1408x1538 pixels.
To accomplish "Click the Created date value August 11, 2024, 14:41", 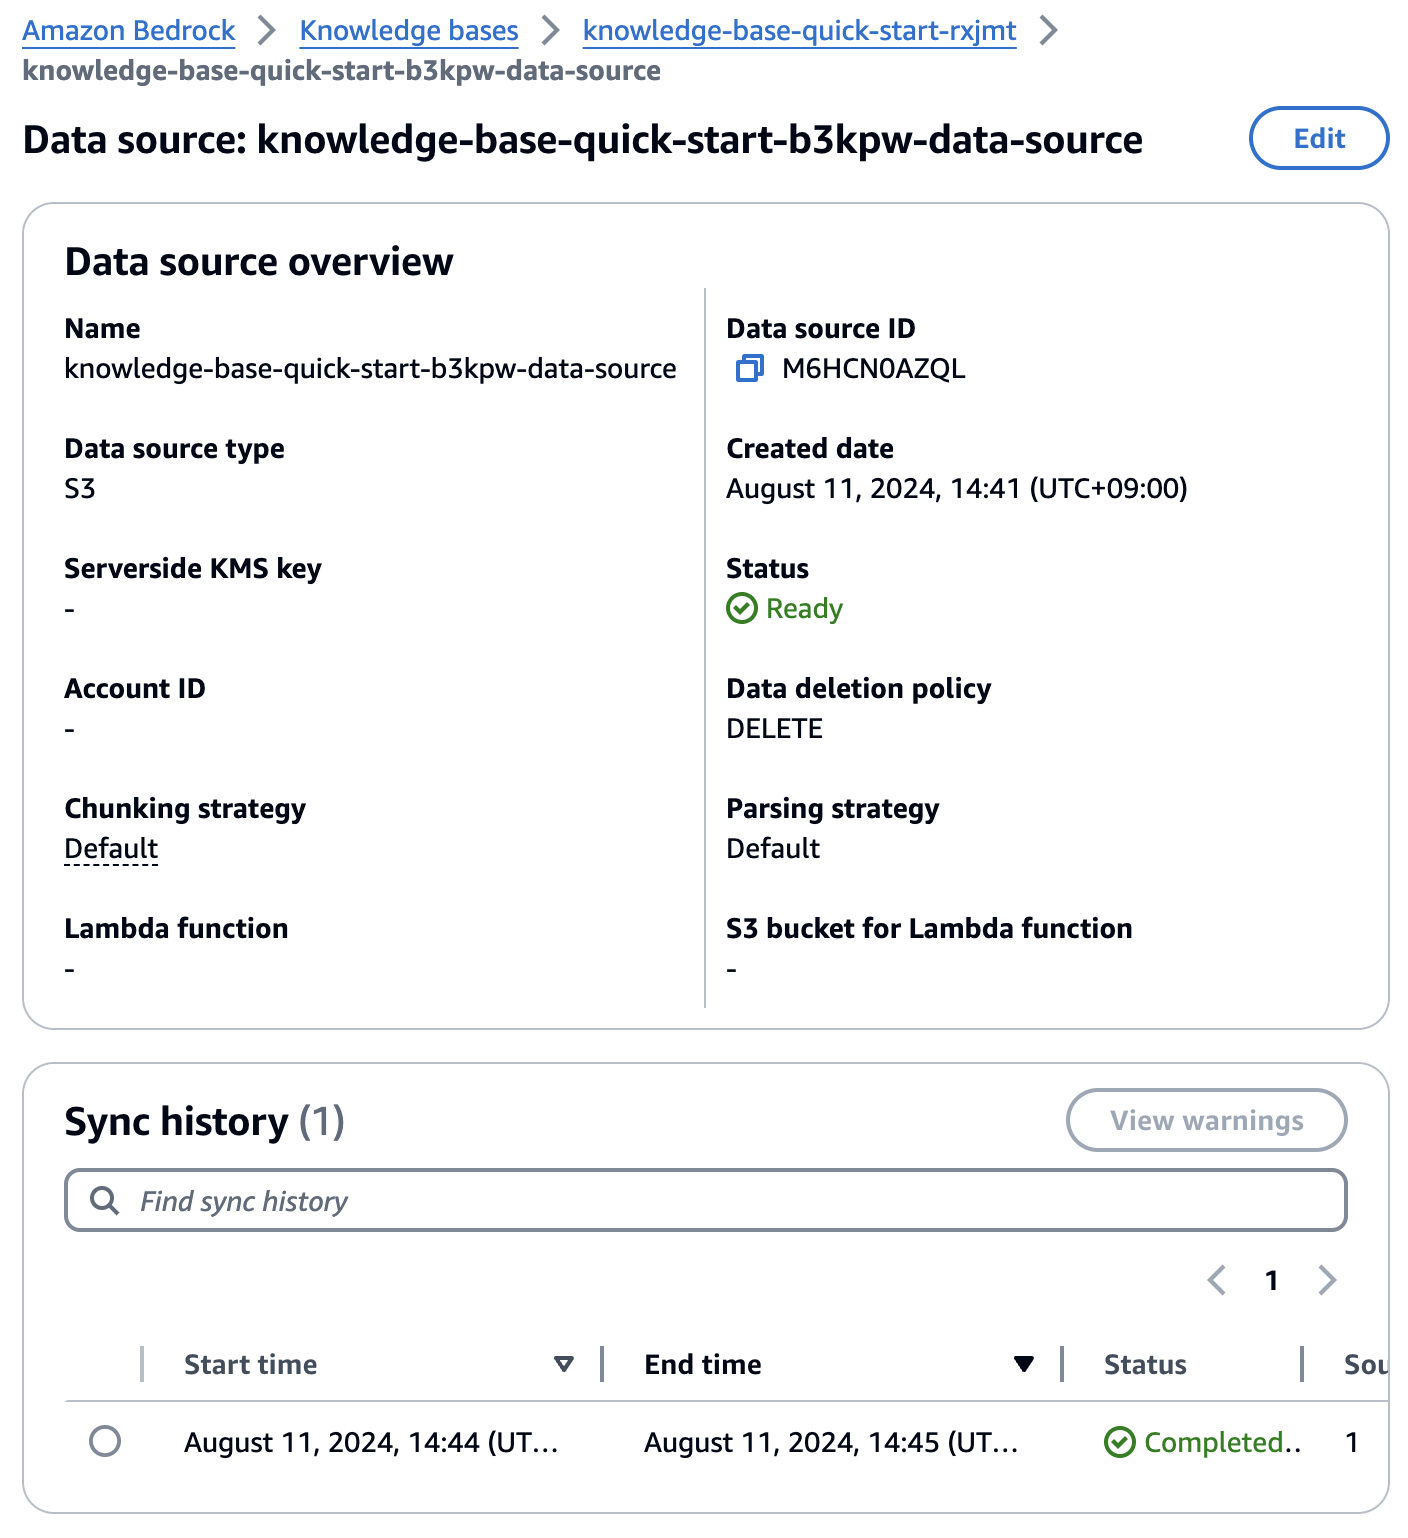I will [x=957, y=489].
